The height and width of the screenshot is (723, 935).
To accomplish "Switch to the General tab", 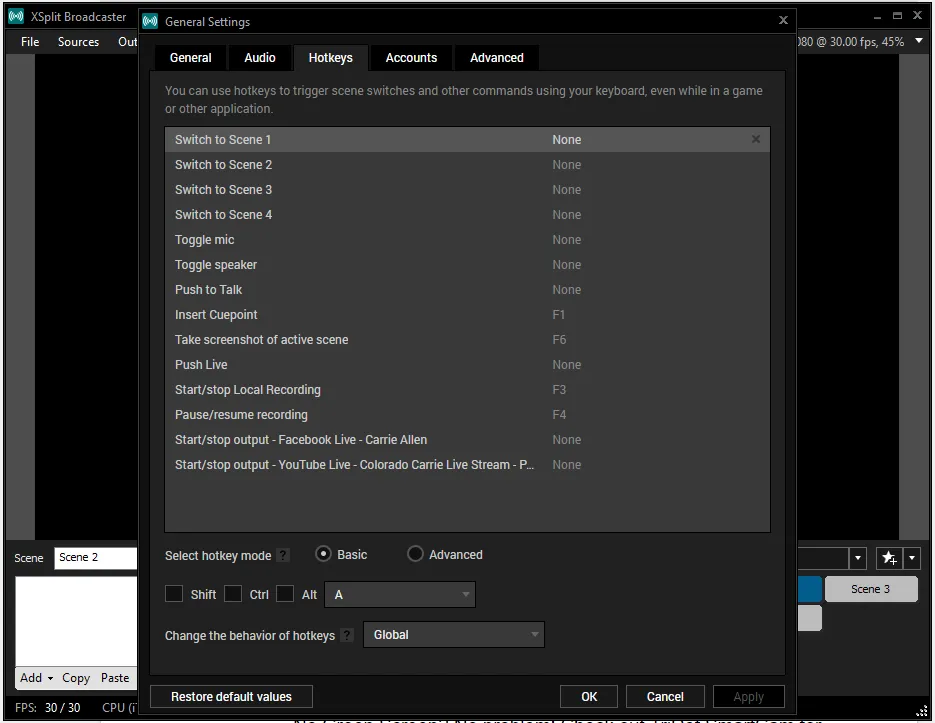I will (190, 58).
